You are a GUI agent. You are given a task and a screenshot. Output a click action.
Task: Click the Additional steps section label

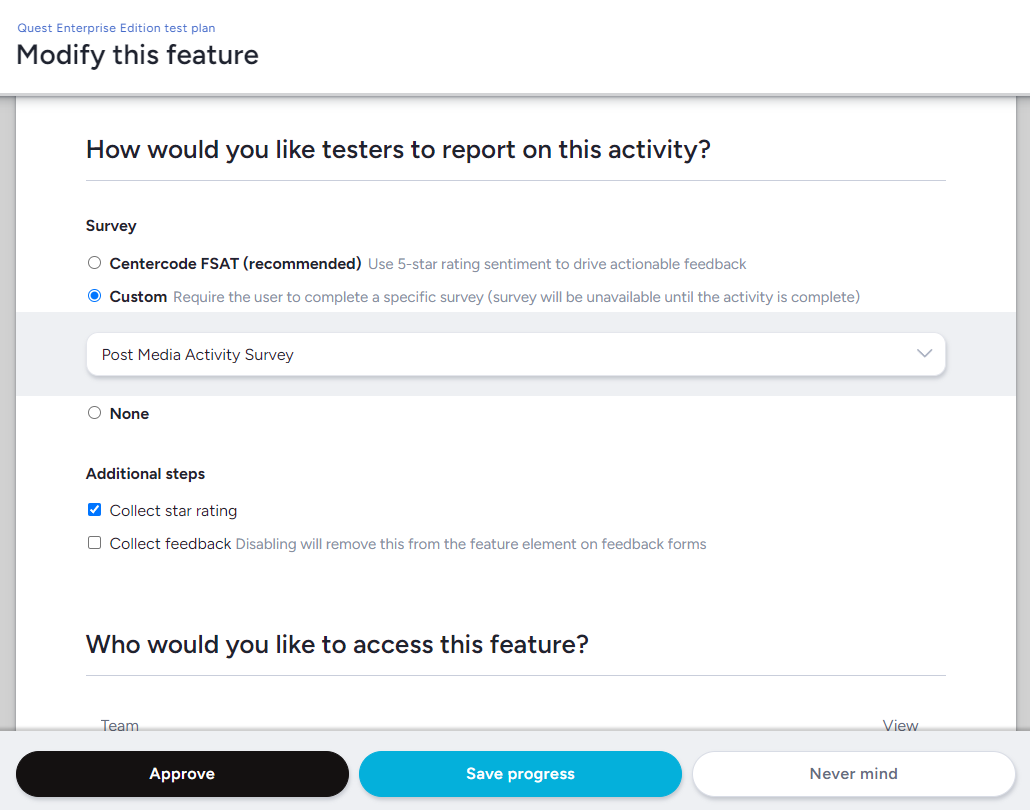coord(145,473)
